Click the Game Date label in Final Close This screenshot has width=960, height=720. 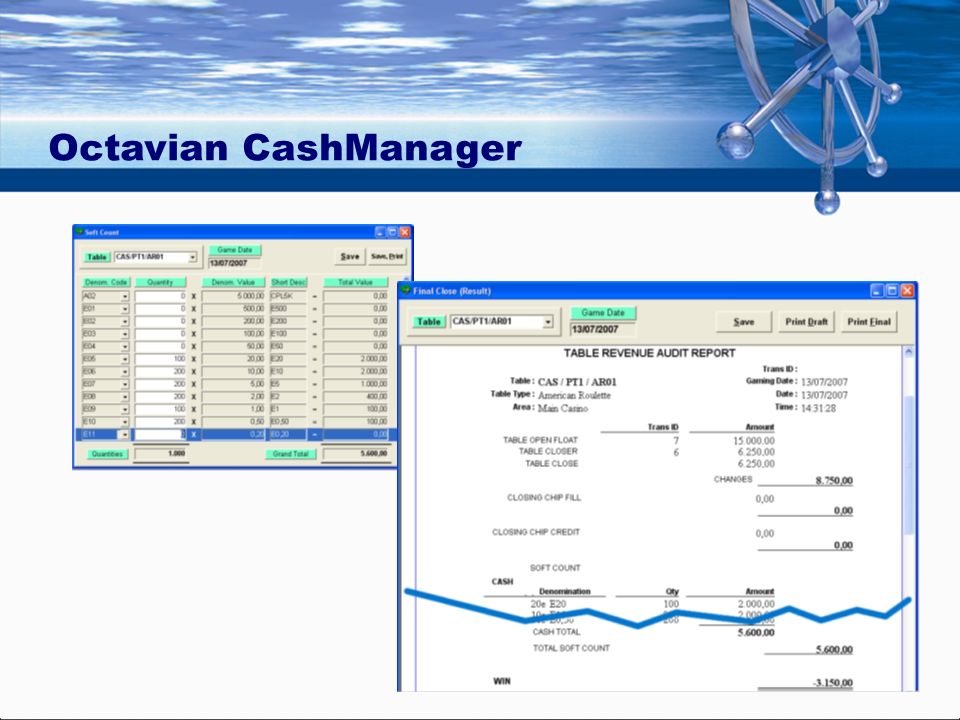point(603,312)
